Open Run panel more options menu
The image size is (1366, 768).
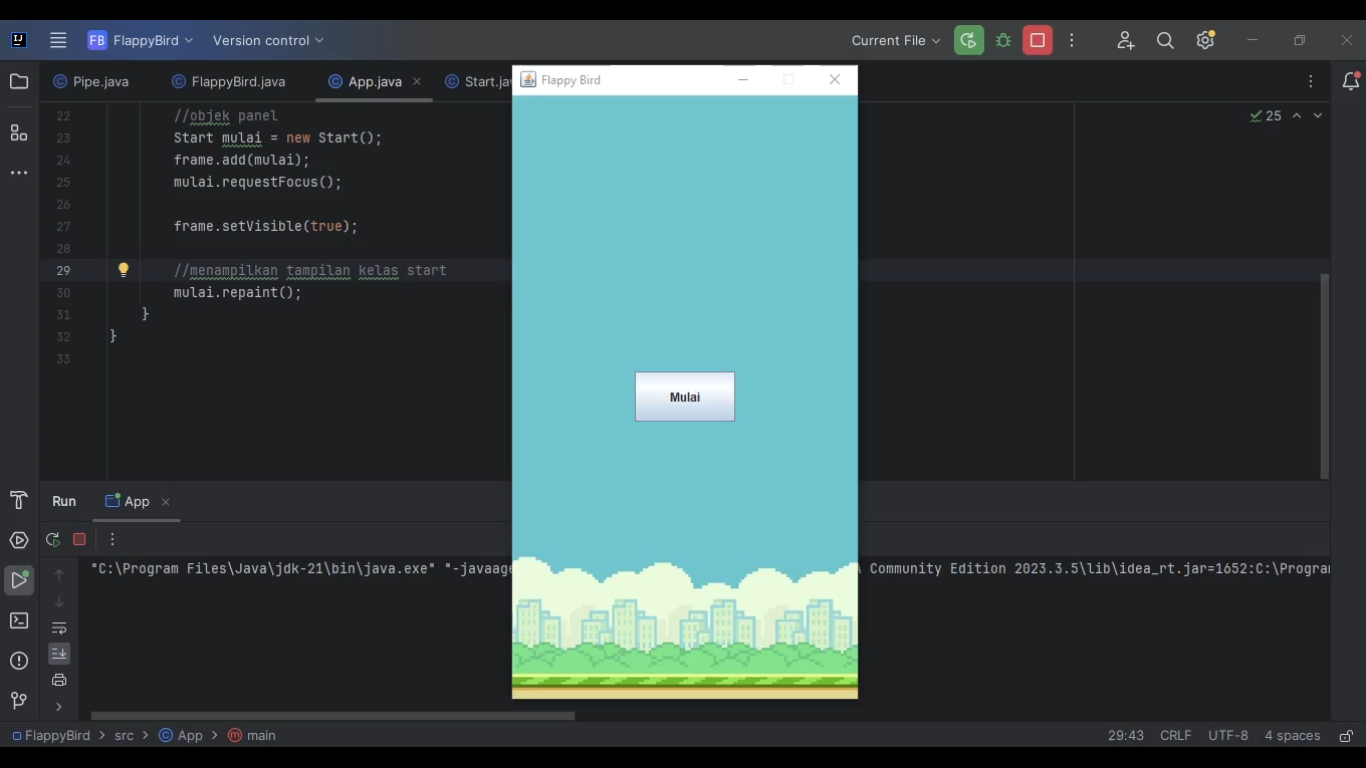pos(112,539)
